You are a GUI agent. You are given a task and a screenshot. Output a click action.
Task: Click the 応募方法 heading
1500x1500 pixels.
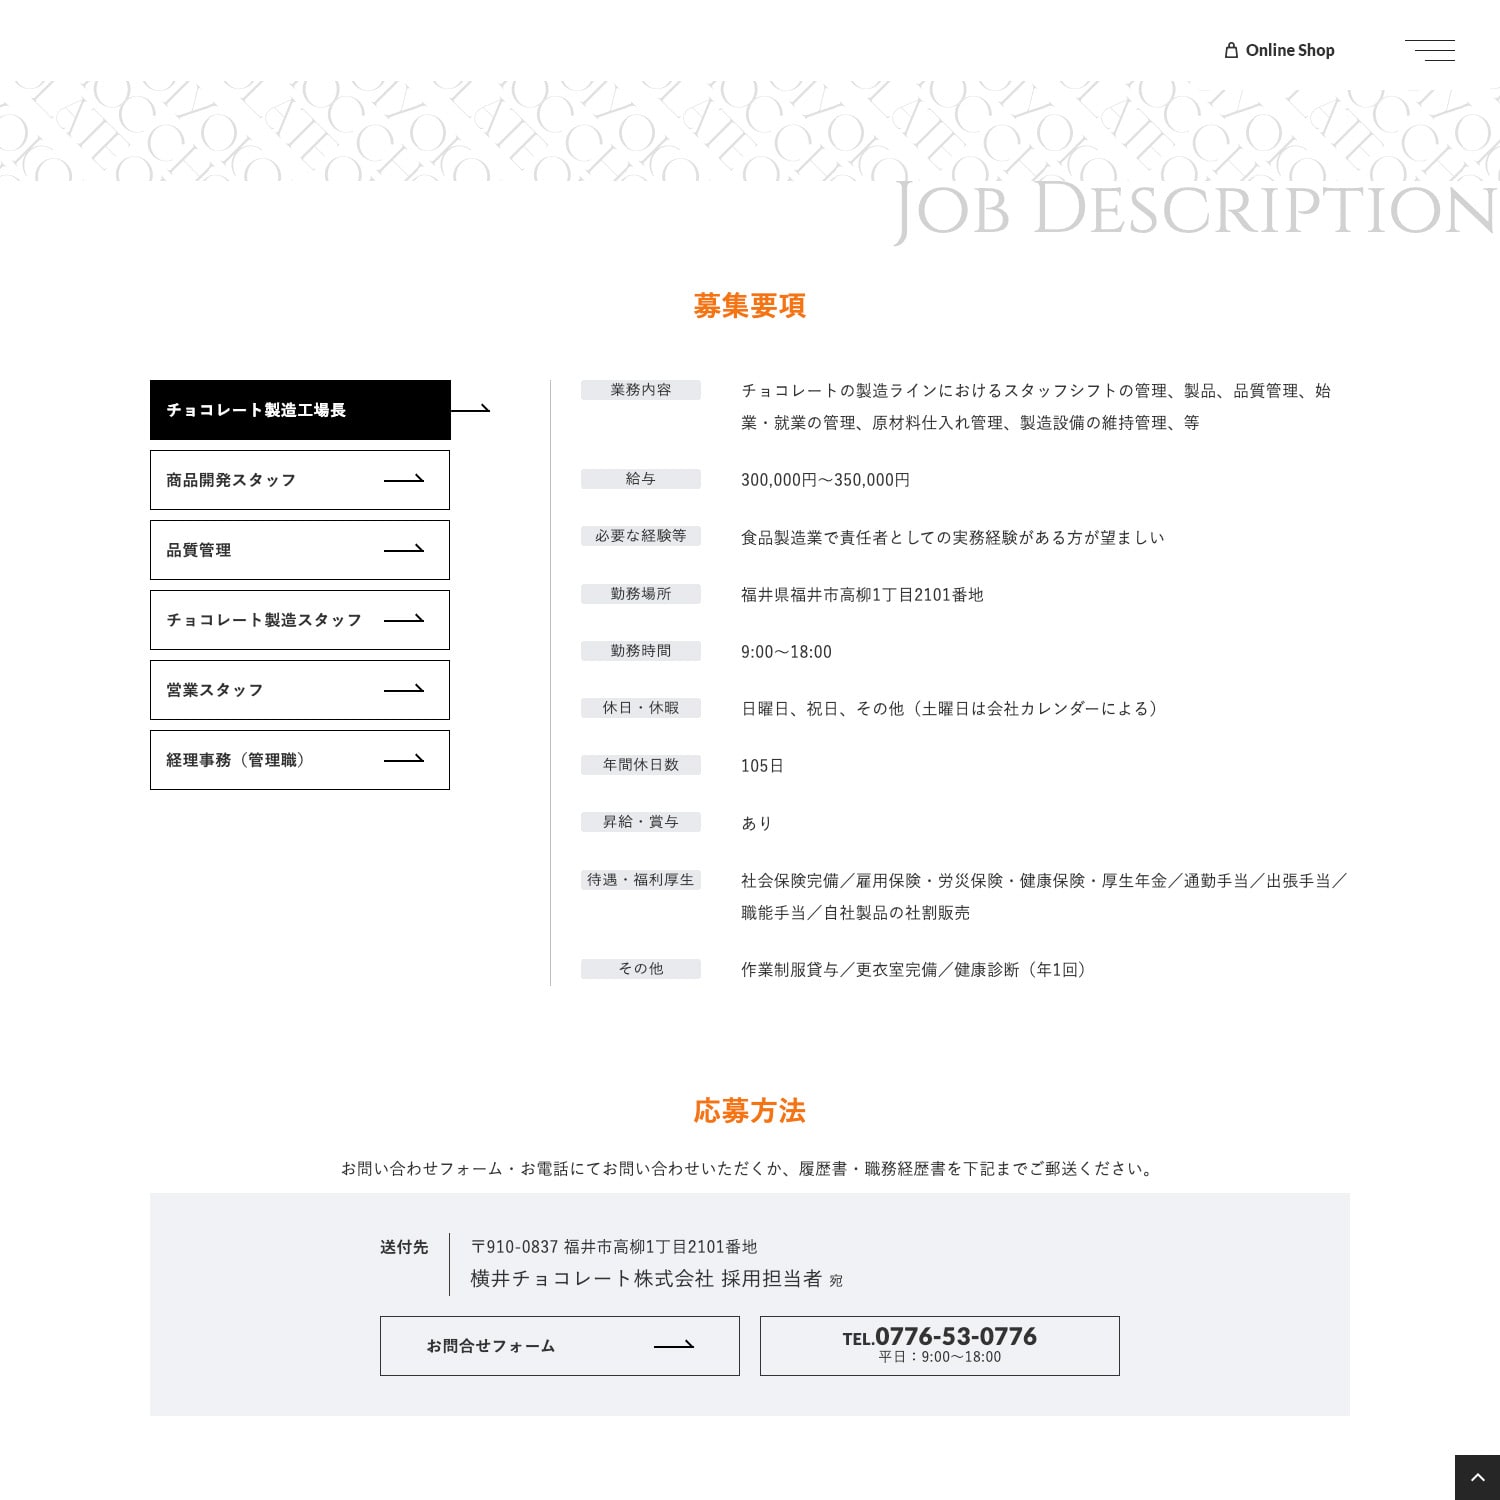750,1111
